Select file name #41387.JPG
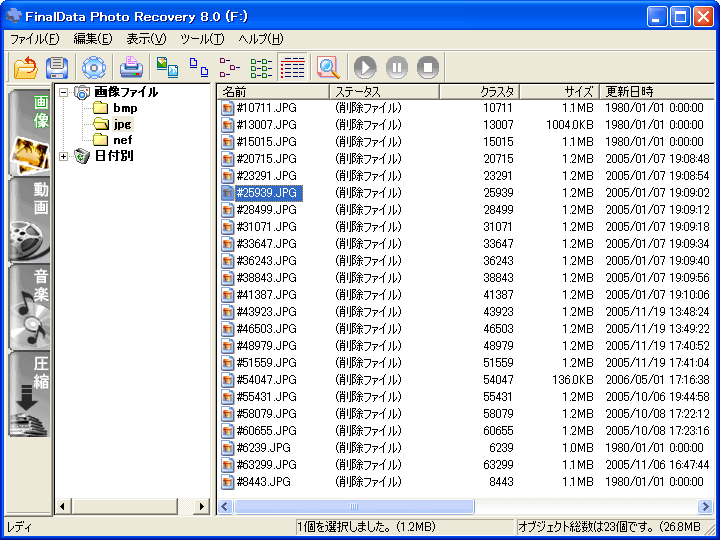 (x=266, y=295)
